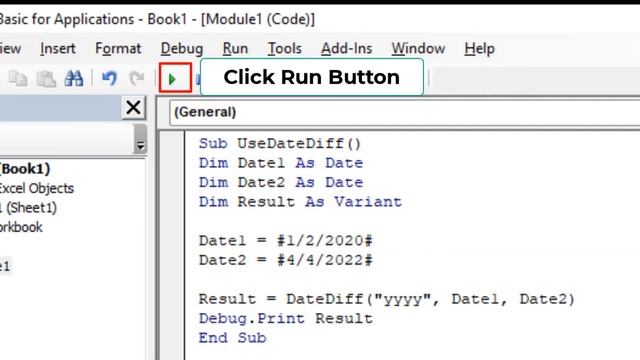The width and height of the screenshot is (640, 360).
Task: Click the 'Dim Date1 As Date' line
Action: (281, 163)
